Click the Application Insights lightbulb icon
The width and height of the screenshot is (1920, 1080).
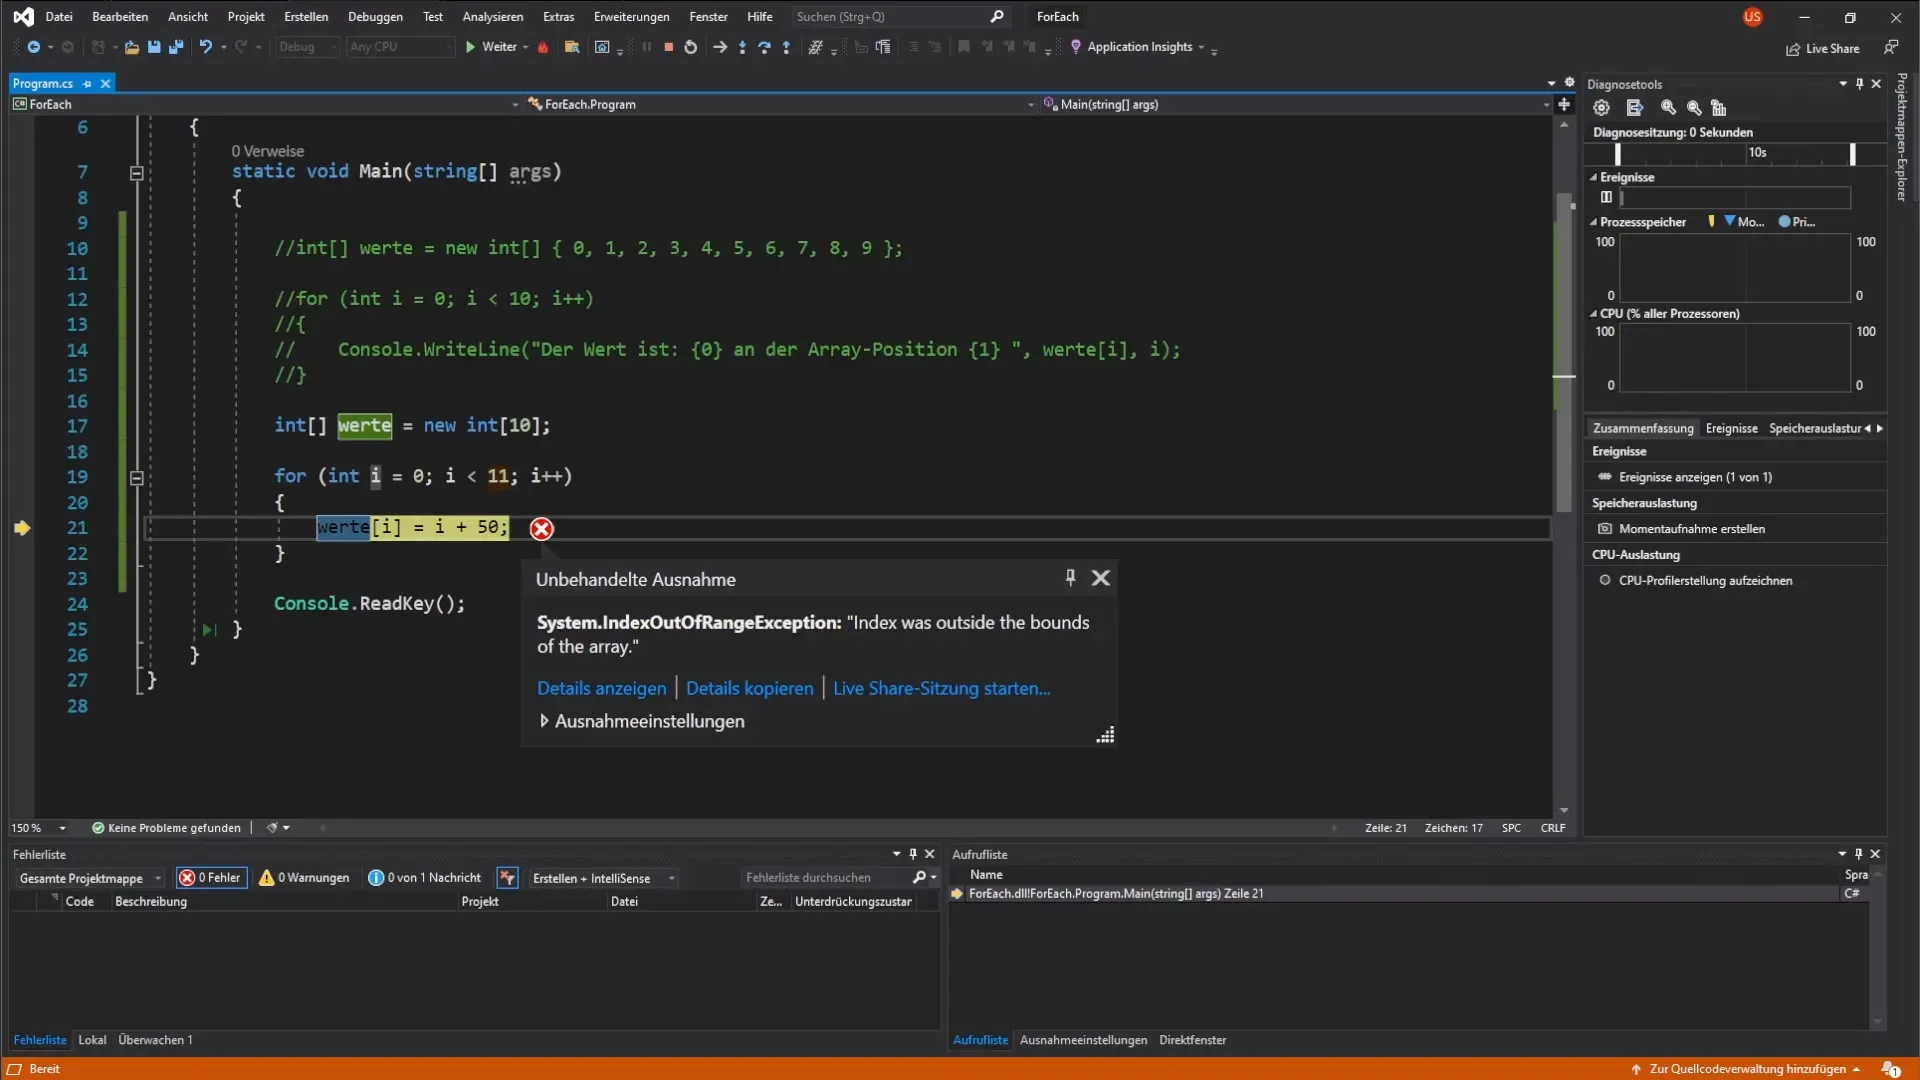point(1076,47)
